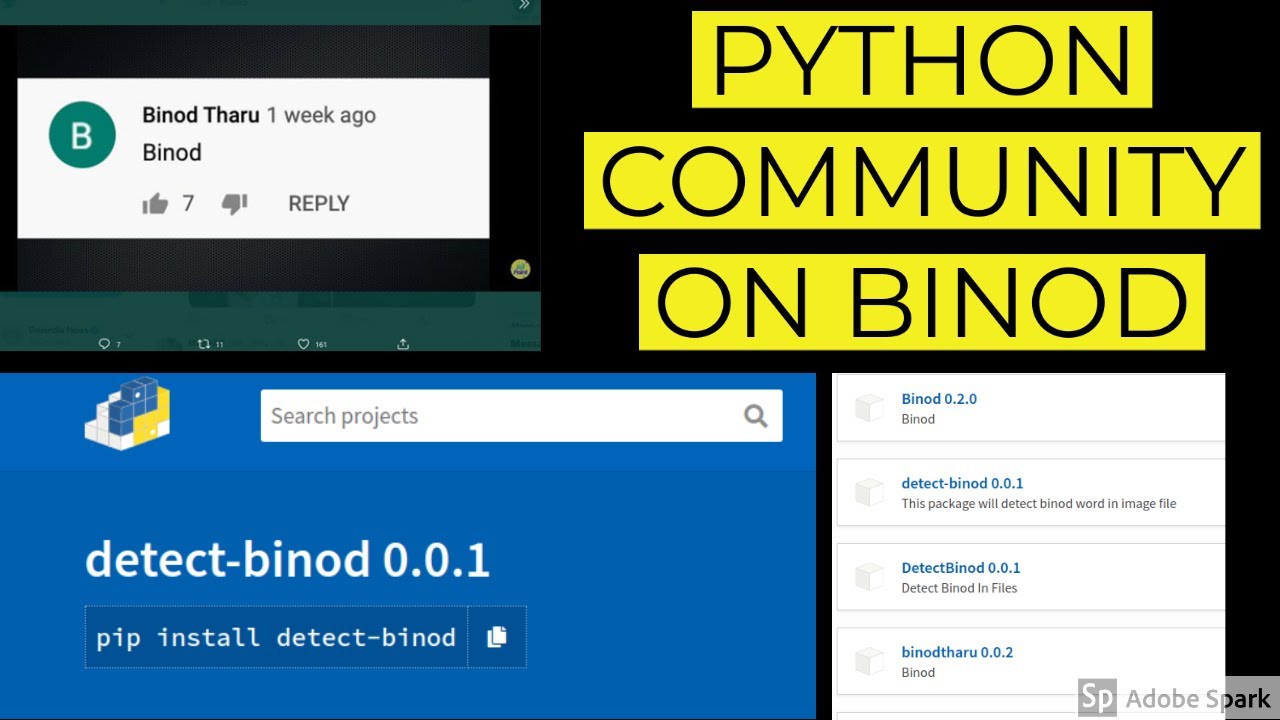The width and height of the screenshot is (1280, 720).
Task: Open the Binod 0.2.0 package link
Action: pyautogui.click(x=939, y=399)
